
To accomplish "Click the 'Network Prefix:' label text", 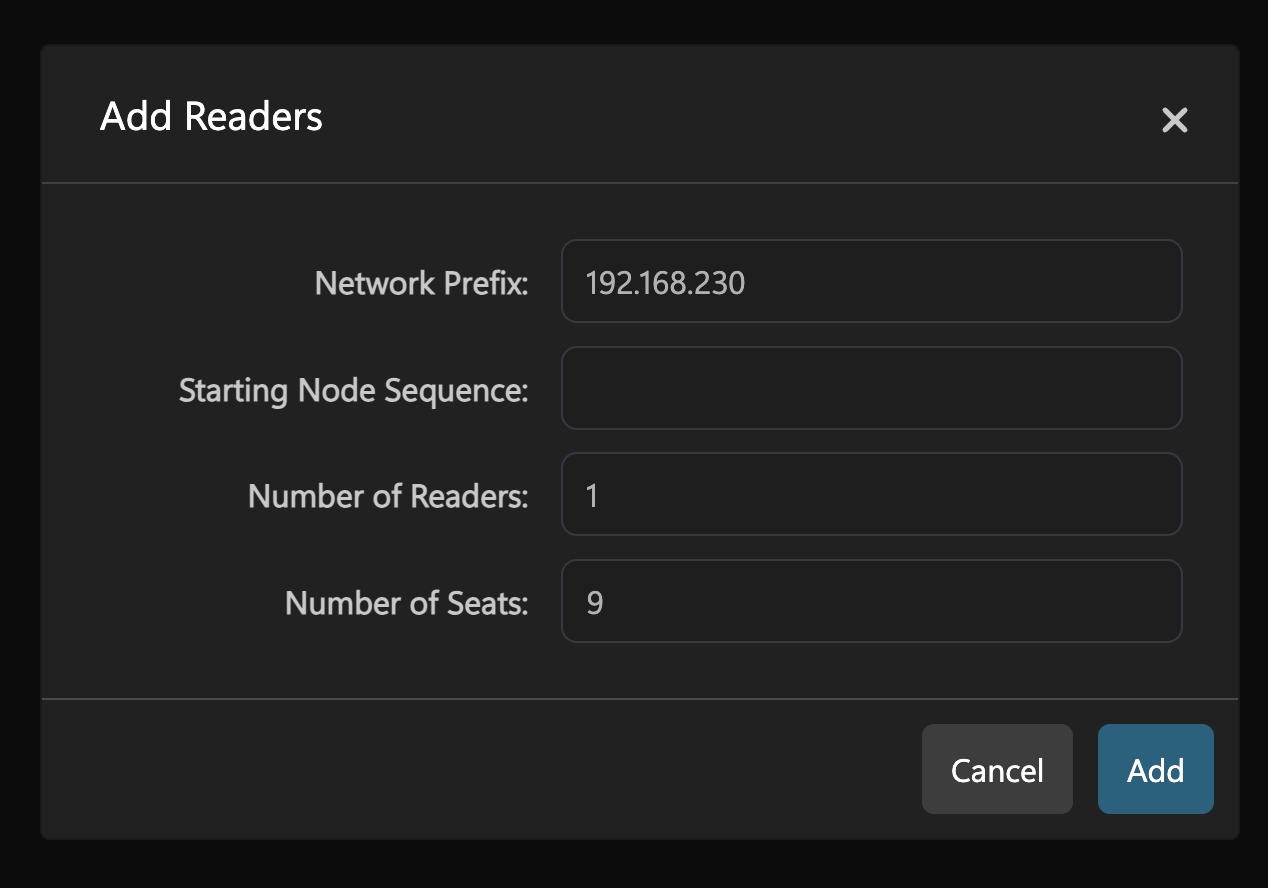I will point(421,283).
